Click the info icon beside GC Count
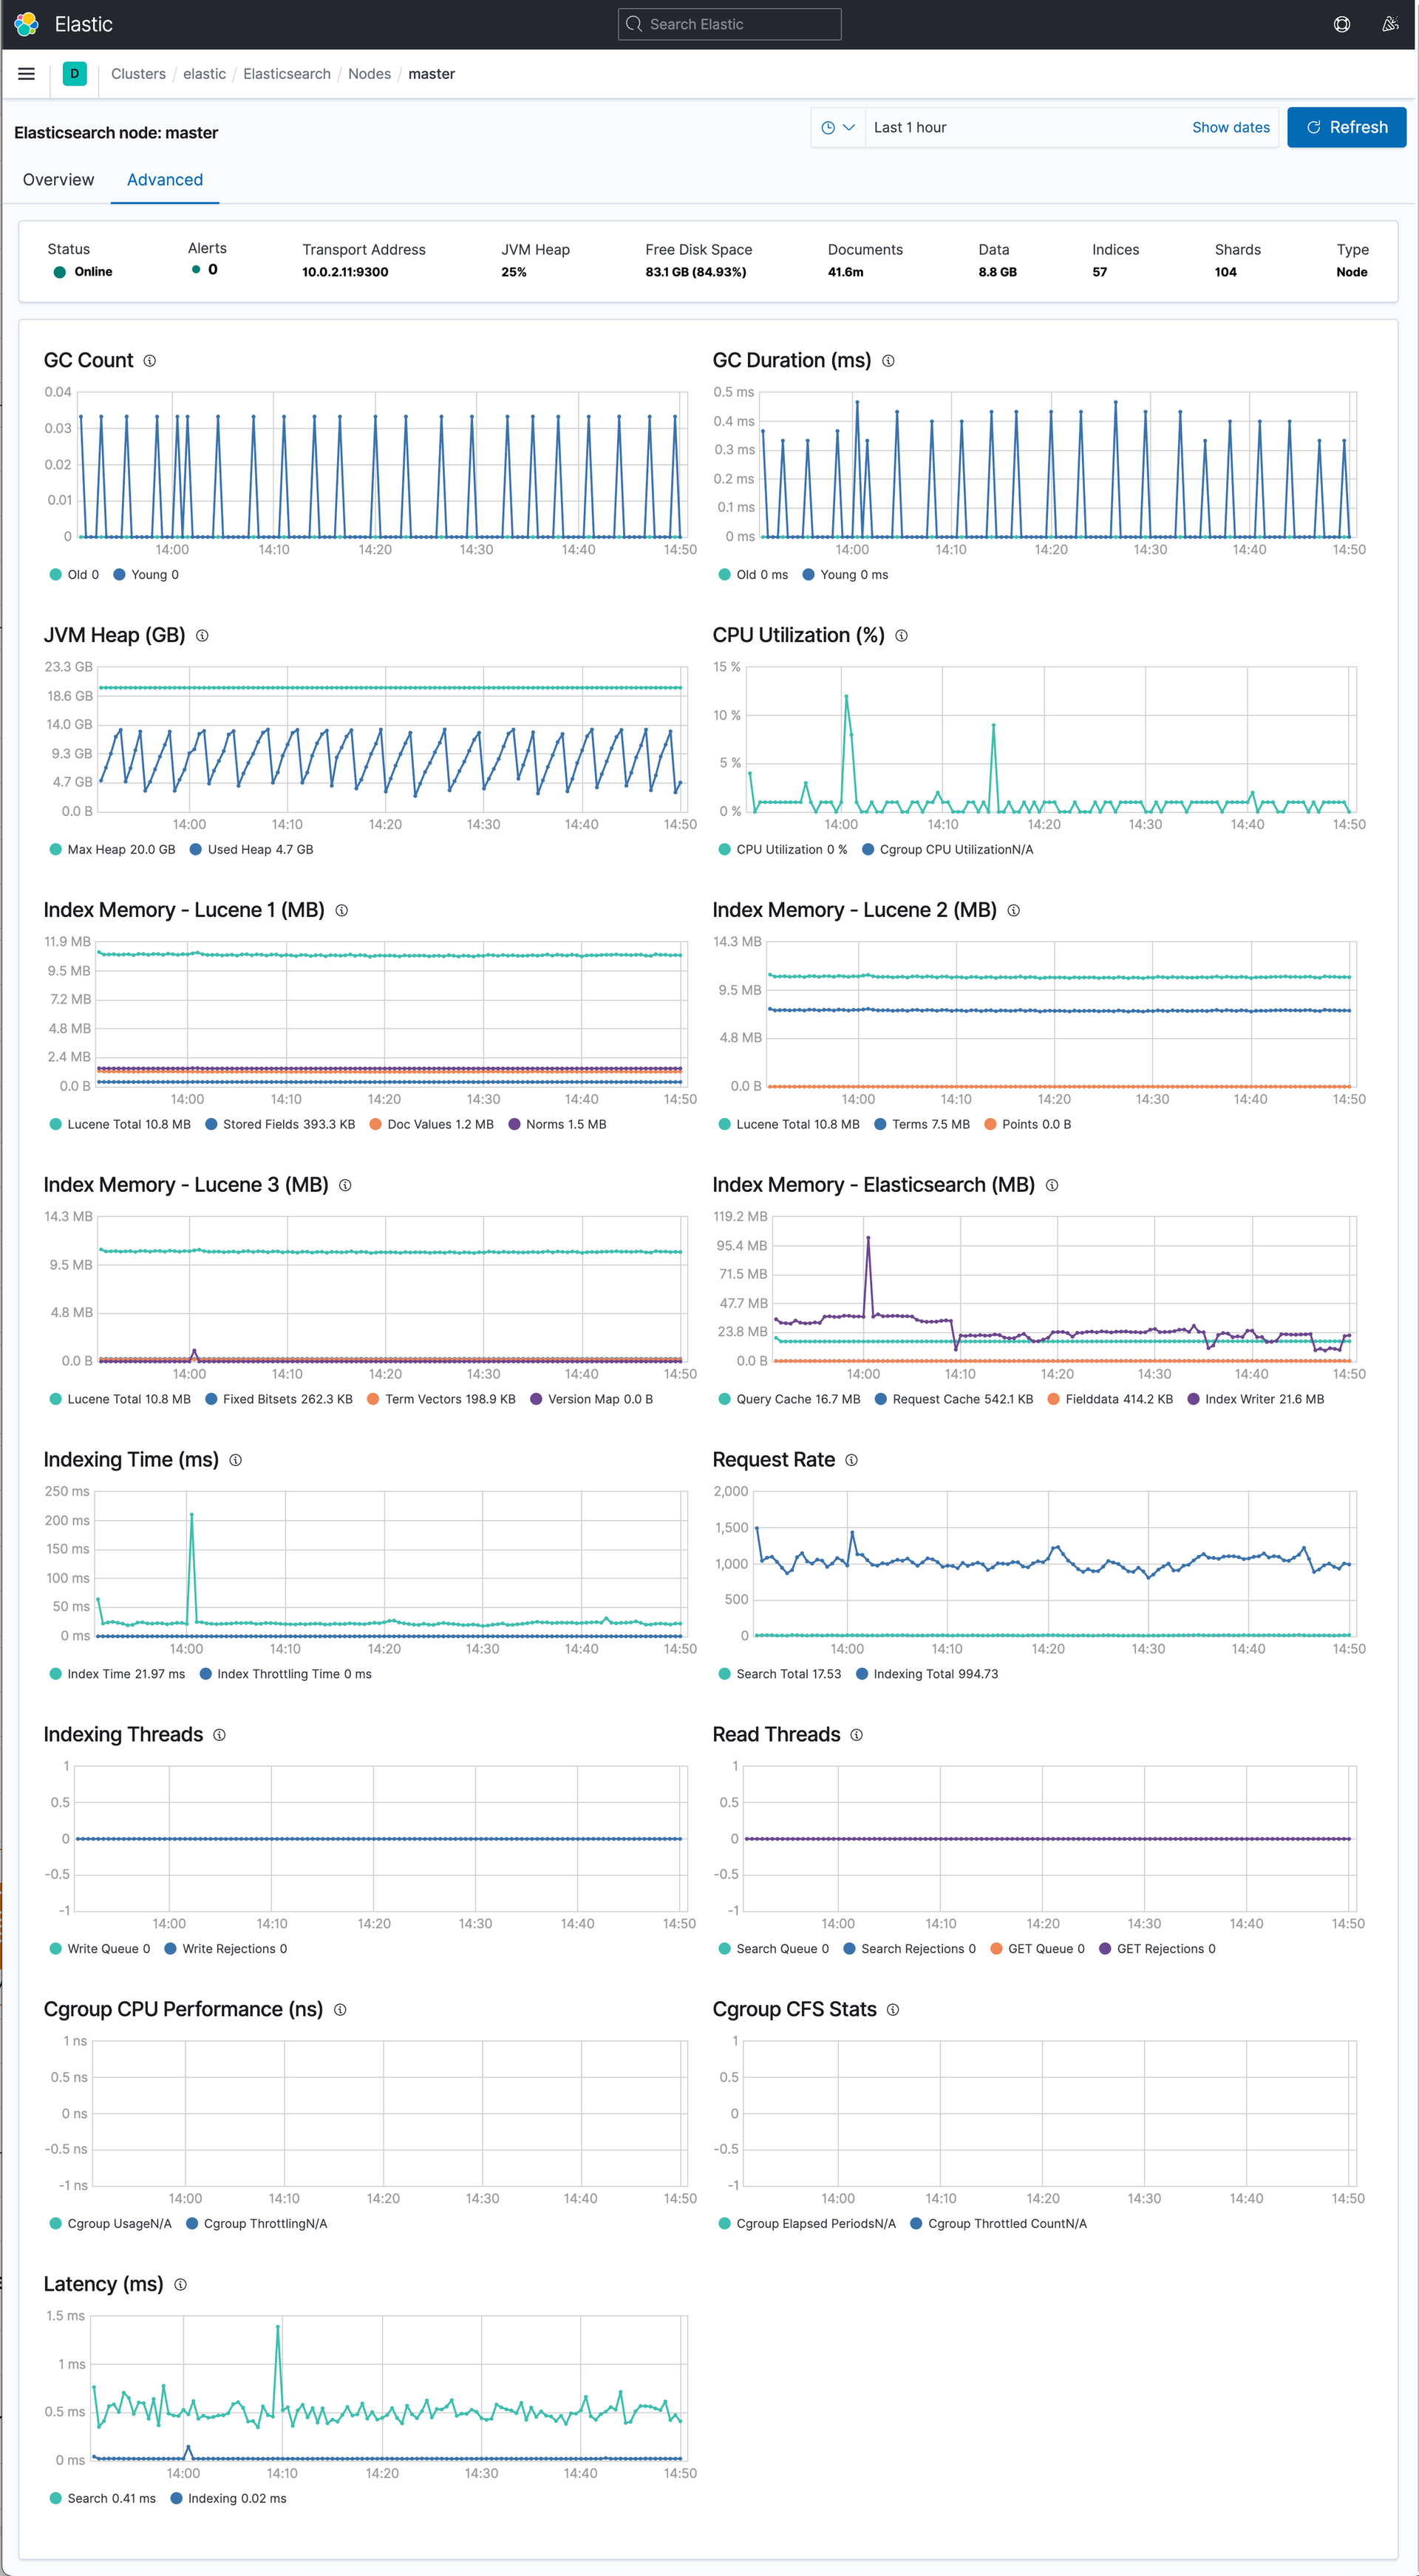The image size is (1419, 2576). (150, 361)
